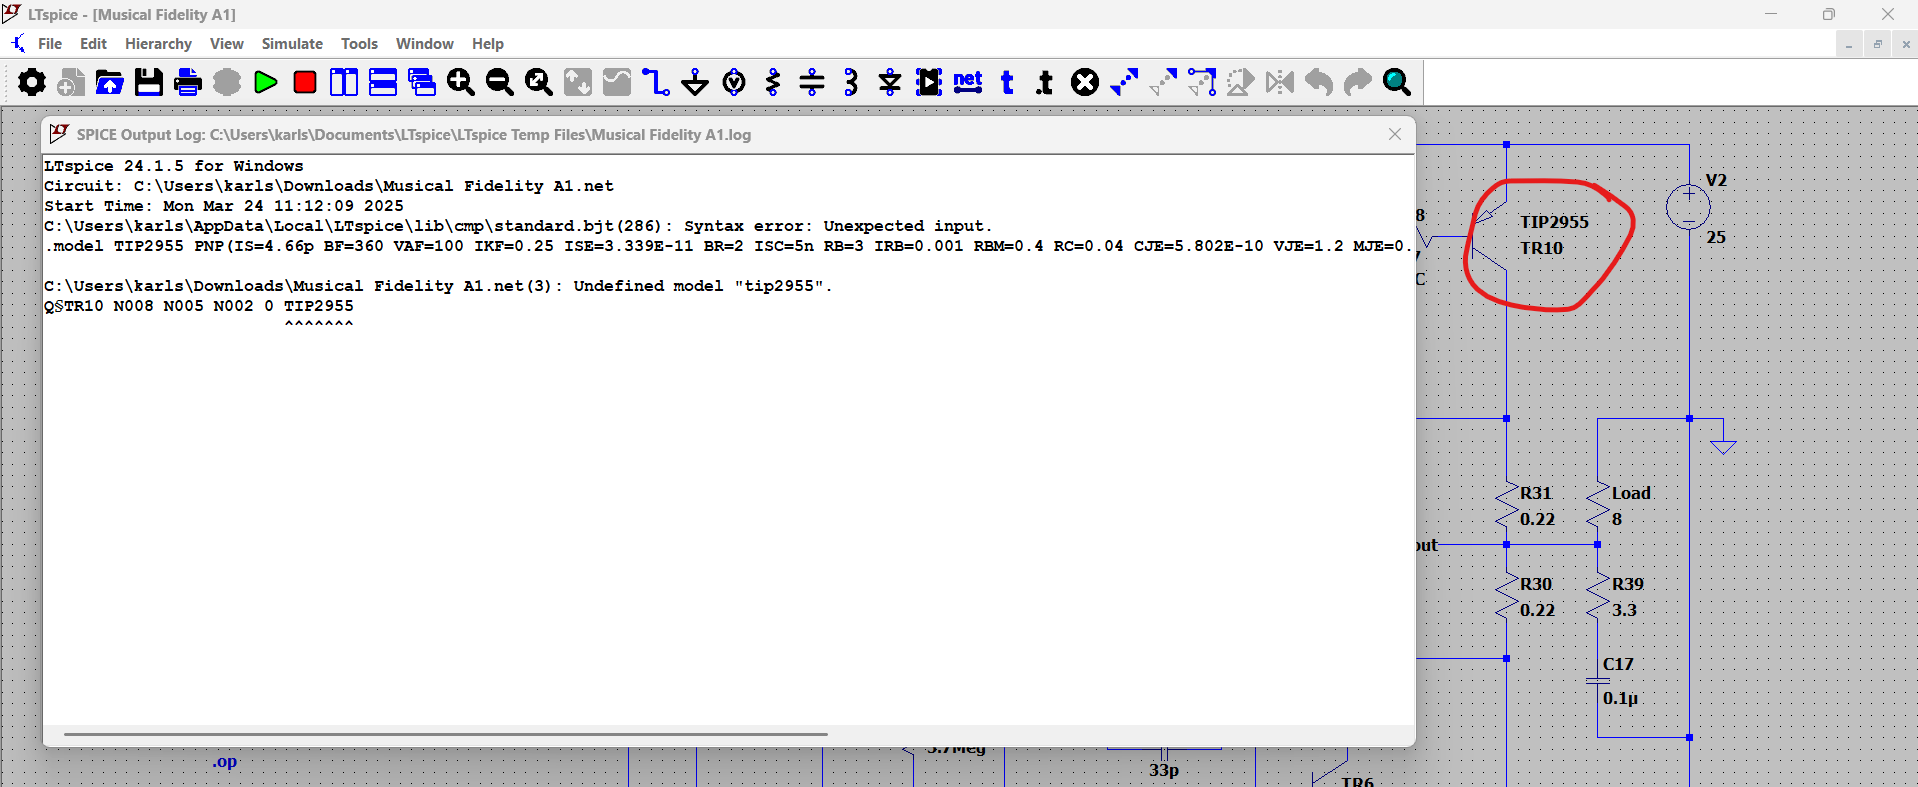
Task: Run the simulation with the green play icon
Action: [266, 82]
